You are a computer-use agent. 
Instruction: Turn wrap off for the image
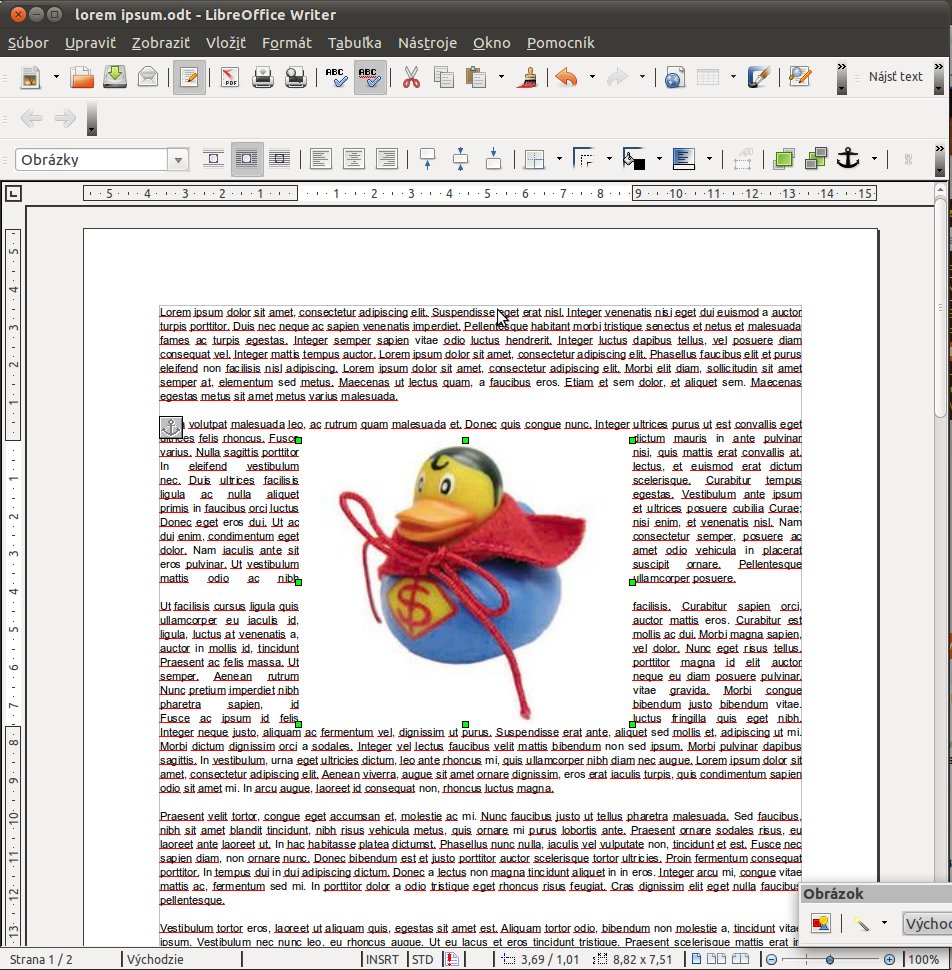point(213,160)
